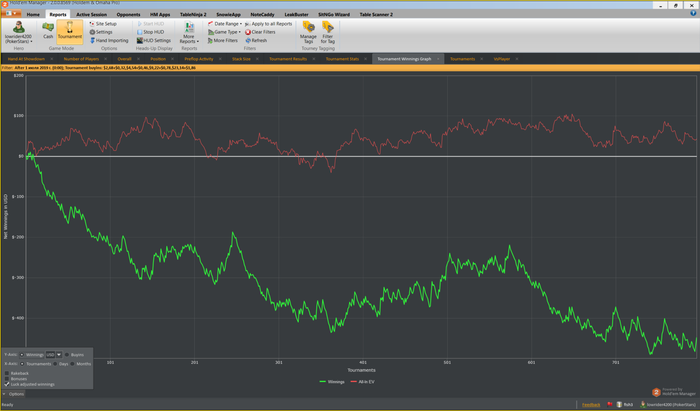Screen dimensions: 700x411
Task: Collapse the graph Options panel
Action: click(13, 394)
